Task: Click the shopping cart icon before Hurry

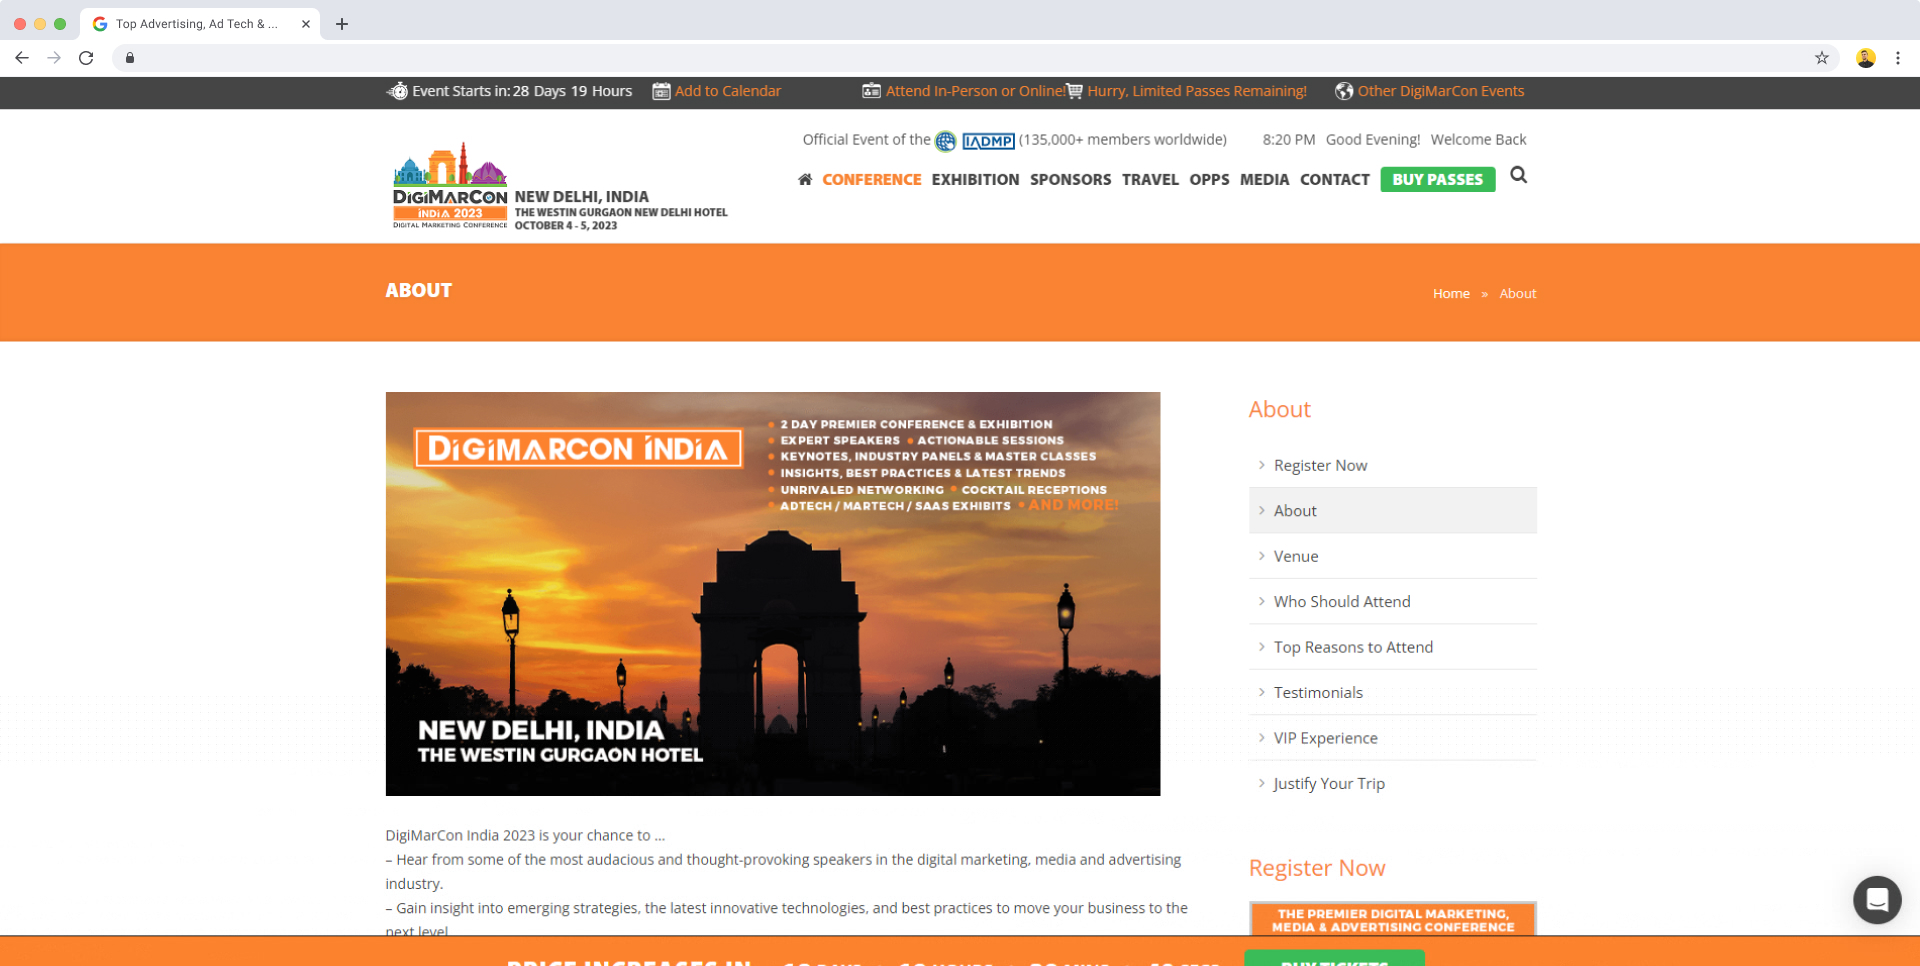Action: 1075,91
